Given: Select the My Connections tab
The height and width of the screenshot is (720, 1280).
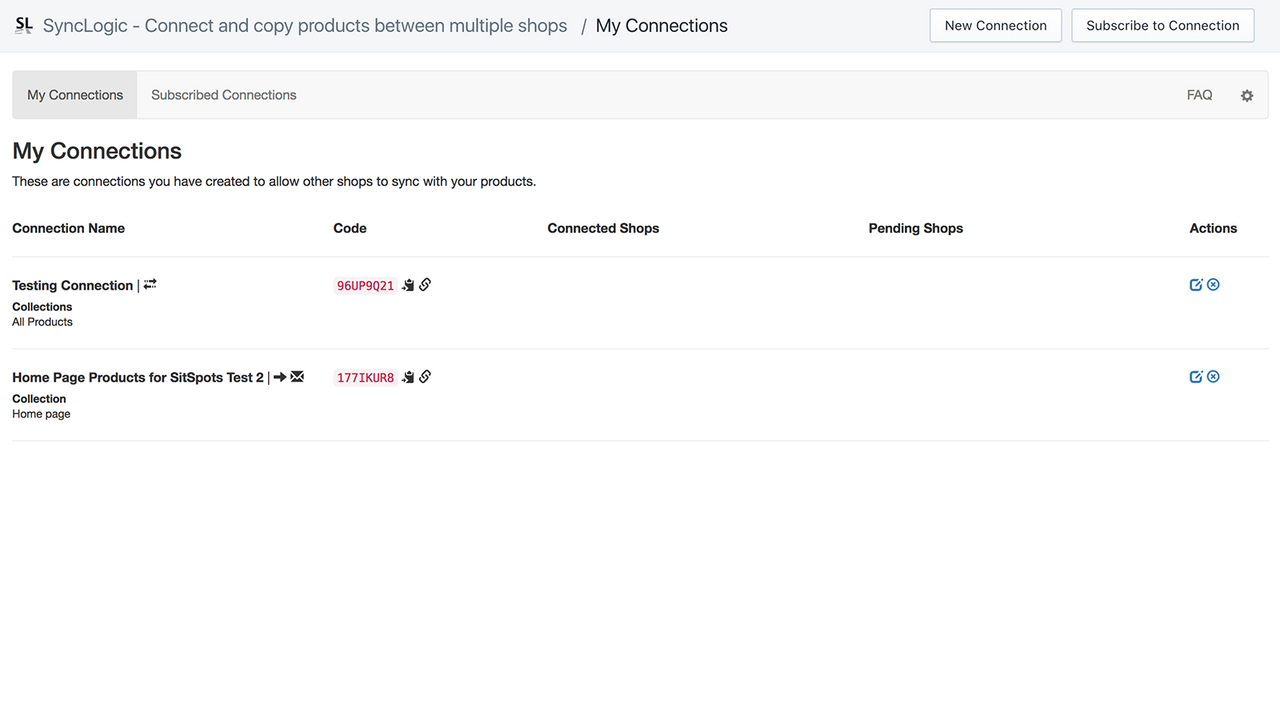Looking at the screenshot, I should 74,94.
